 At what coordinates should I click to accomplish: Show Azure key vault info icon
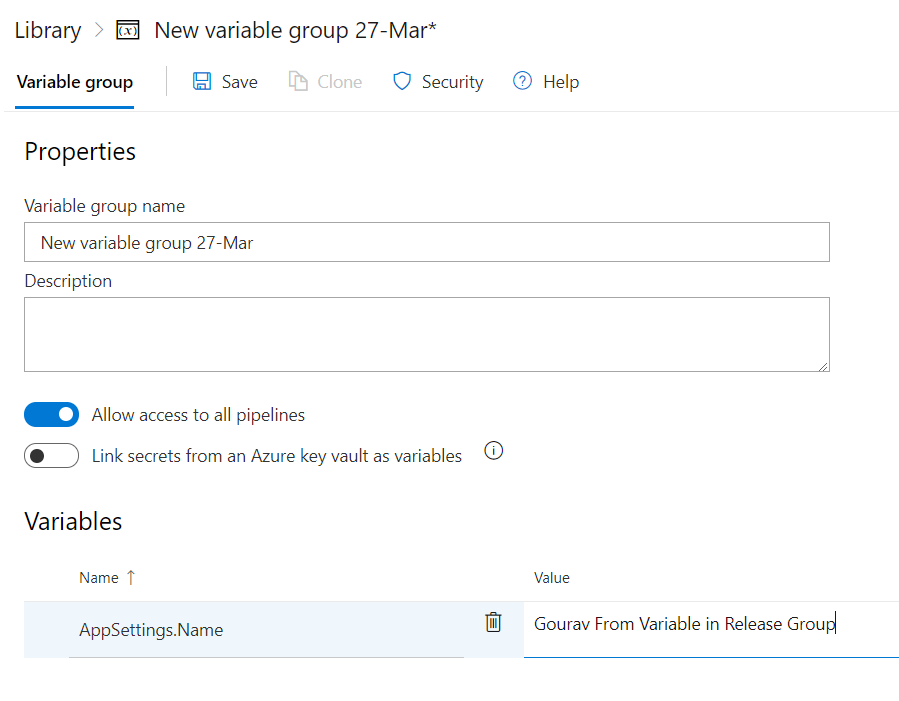[x=494, y=451]
